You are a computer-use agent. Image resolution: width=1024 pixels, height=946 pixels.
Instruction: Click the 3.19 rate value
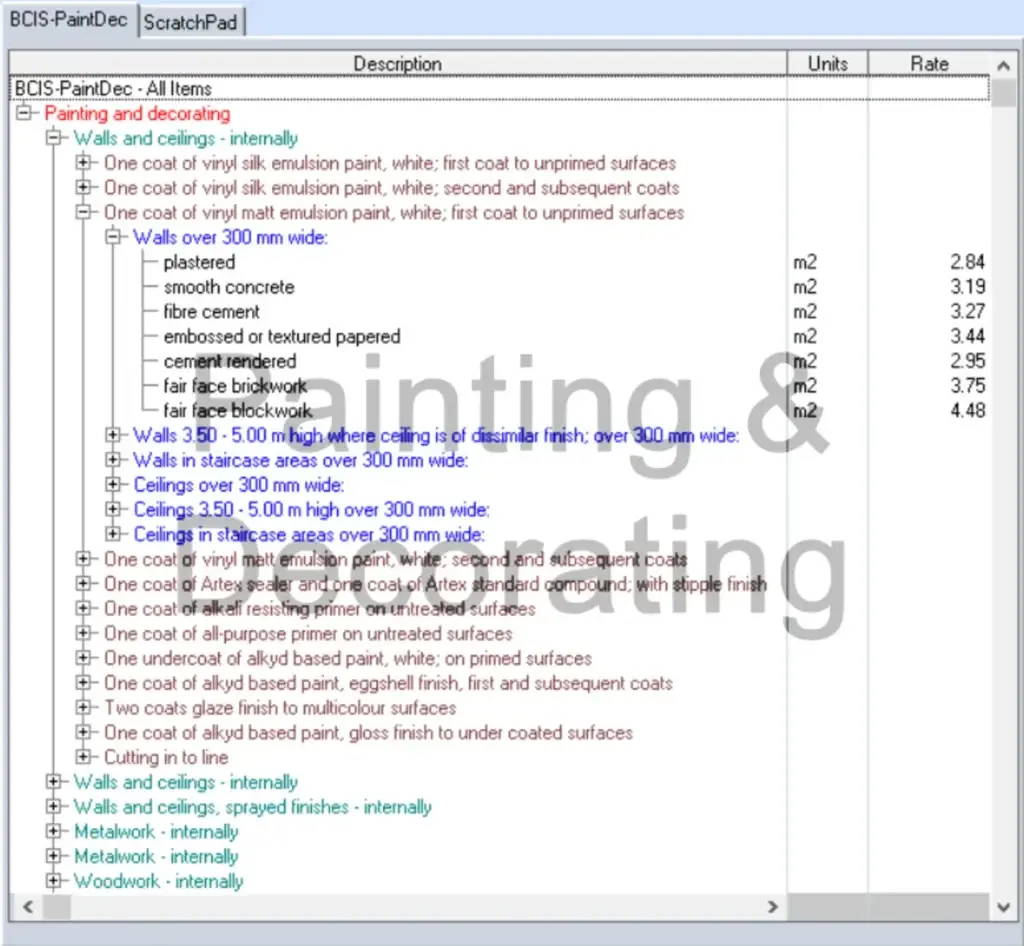click(x=967, y=287)
